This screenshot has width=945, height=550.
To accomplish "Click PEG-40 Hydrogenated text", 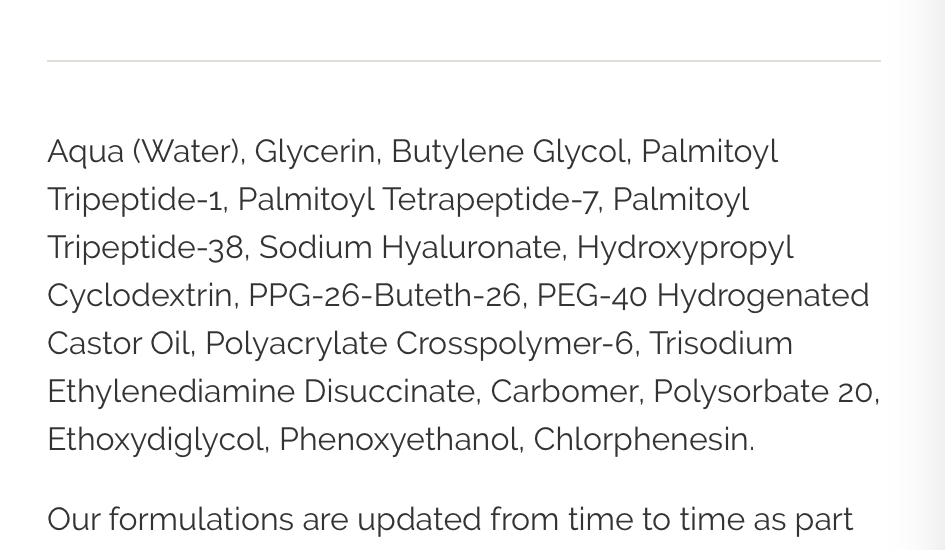I will click(x=703, y=296).
